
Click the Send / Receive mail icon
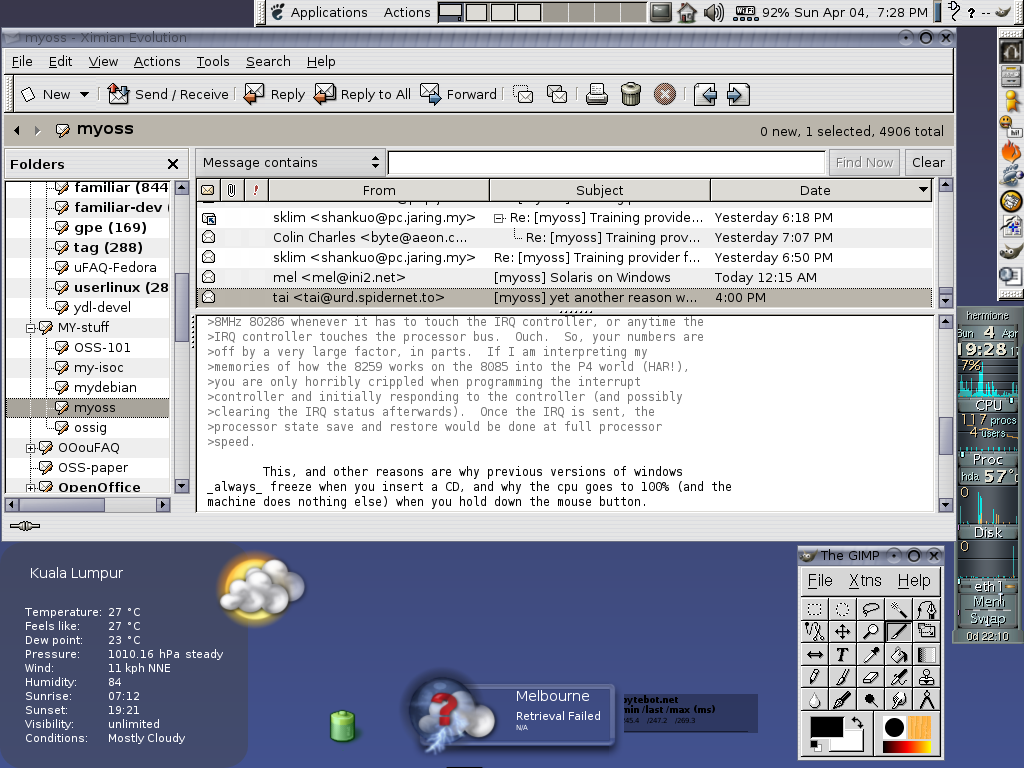(x=118, y=94)
